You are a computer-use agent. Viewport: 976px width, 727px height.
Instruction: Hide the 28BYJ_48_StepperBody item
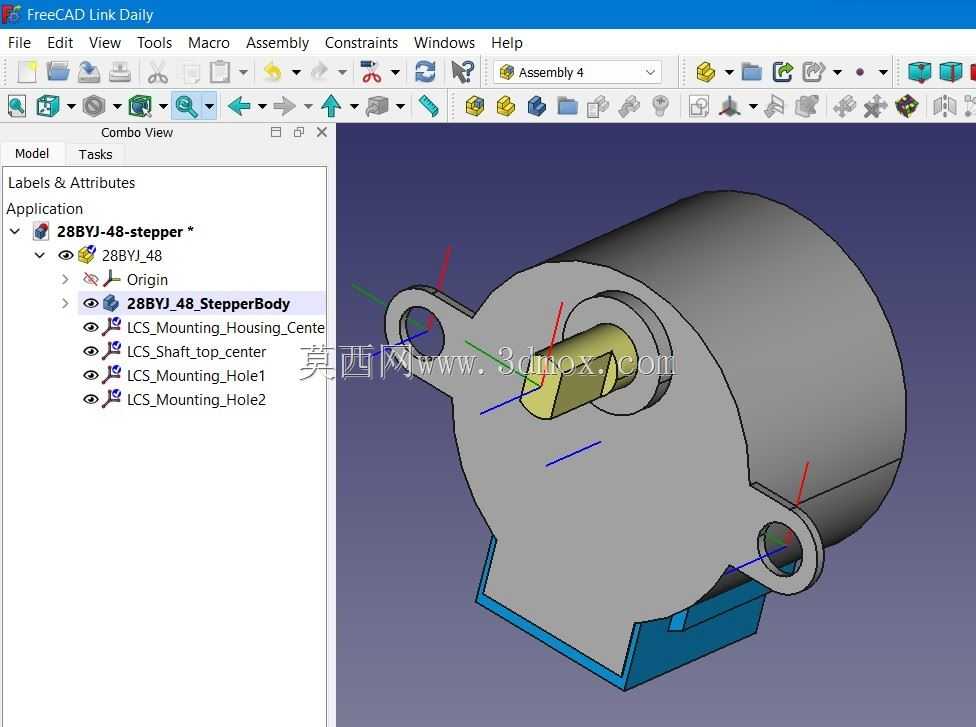(x=91, y=303)
